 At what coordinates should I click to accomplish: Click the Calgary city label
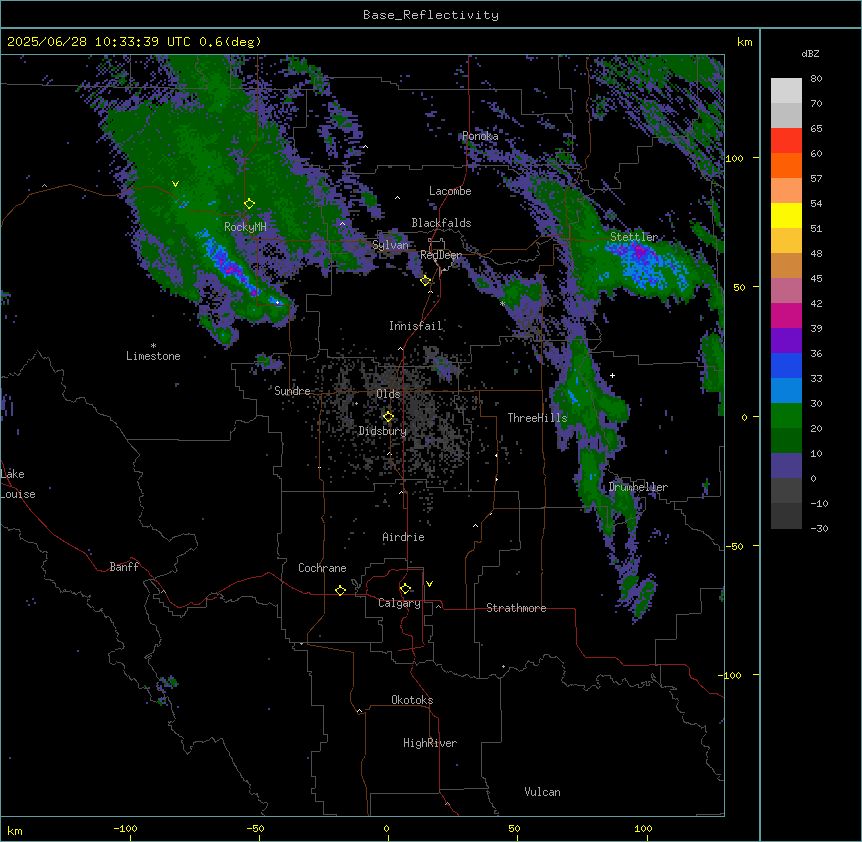tap(399, 603)
